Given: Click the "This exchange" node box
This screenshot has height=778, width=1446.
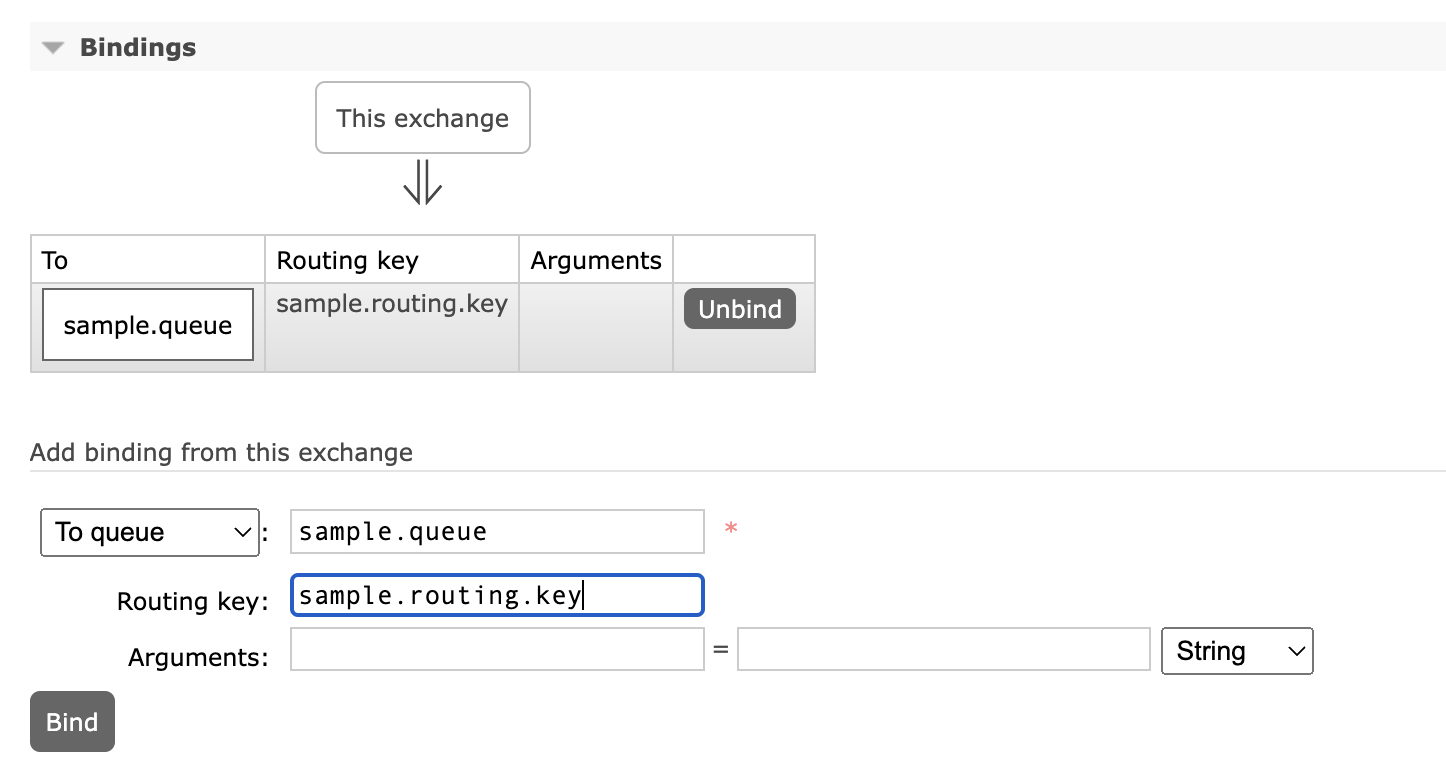Looking at the screenshot, I should (x=422, y=117).
